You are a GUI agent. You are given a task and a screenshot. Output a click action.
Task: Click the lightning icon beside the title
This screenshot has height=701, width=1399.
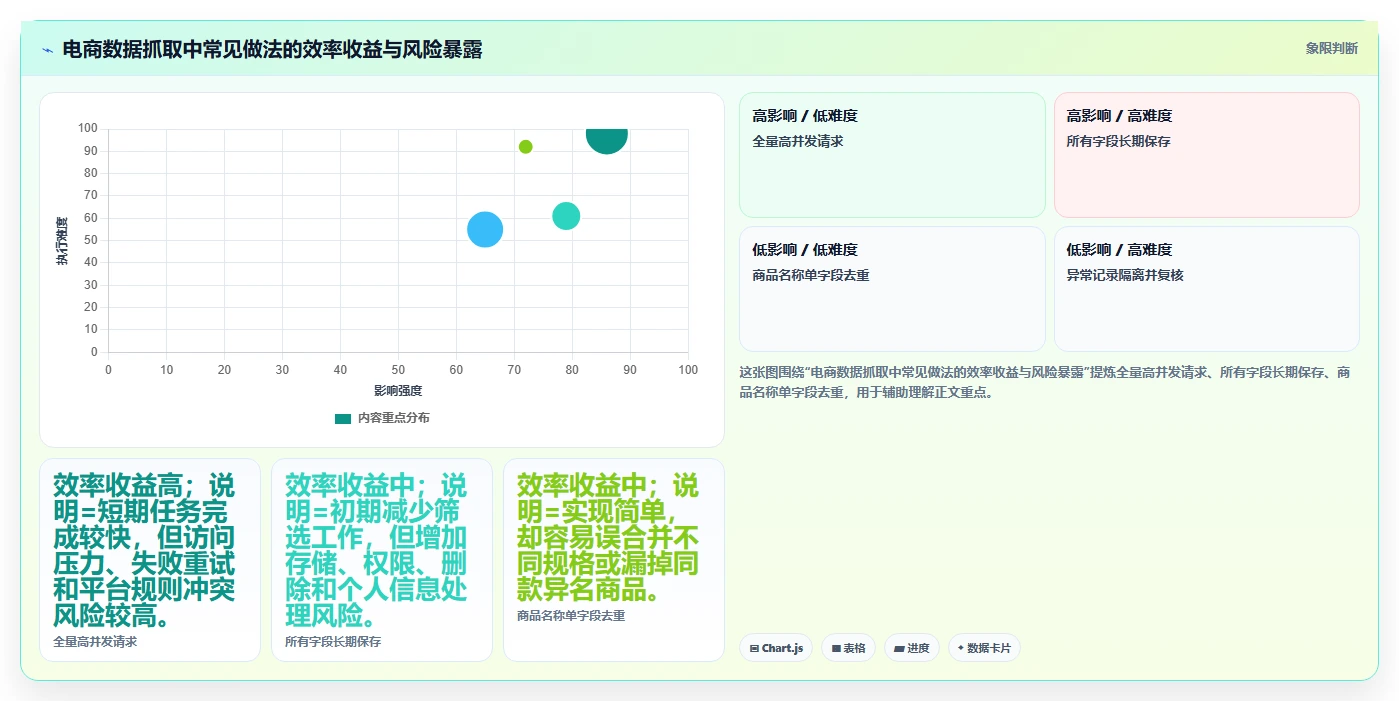click(x=47, y=50)
